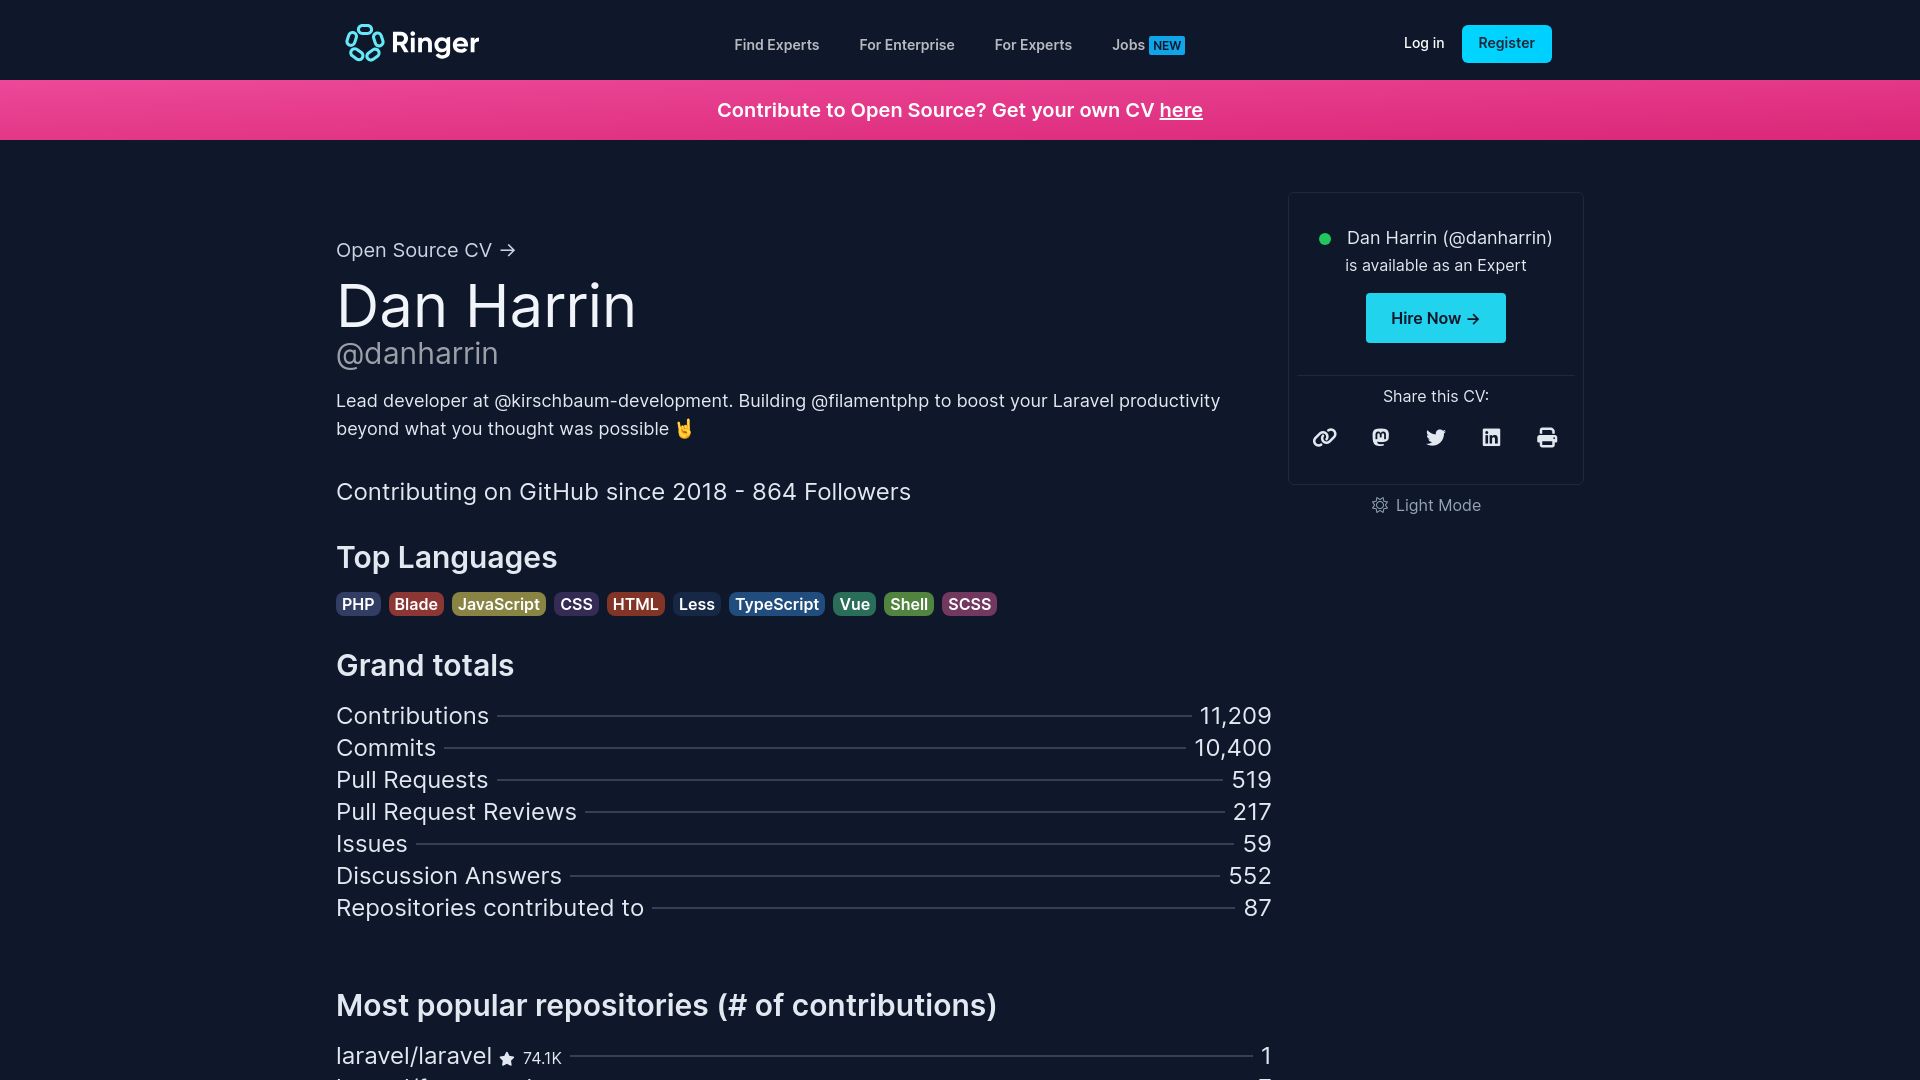
Task: Click the Pull Request Reviews label
Action: click(x=456, y=812)
